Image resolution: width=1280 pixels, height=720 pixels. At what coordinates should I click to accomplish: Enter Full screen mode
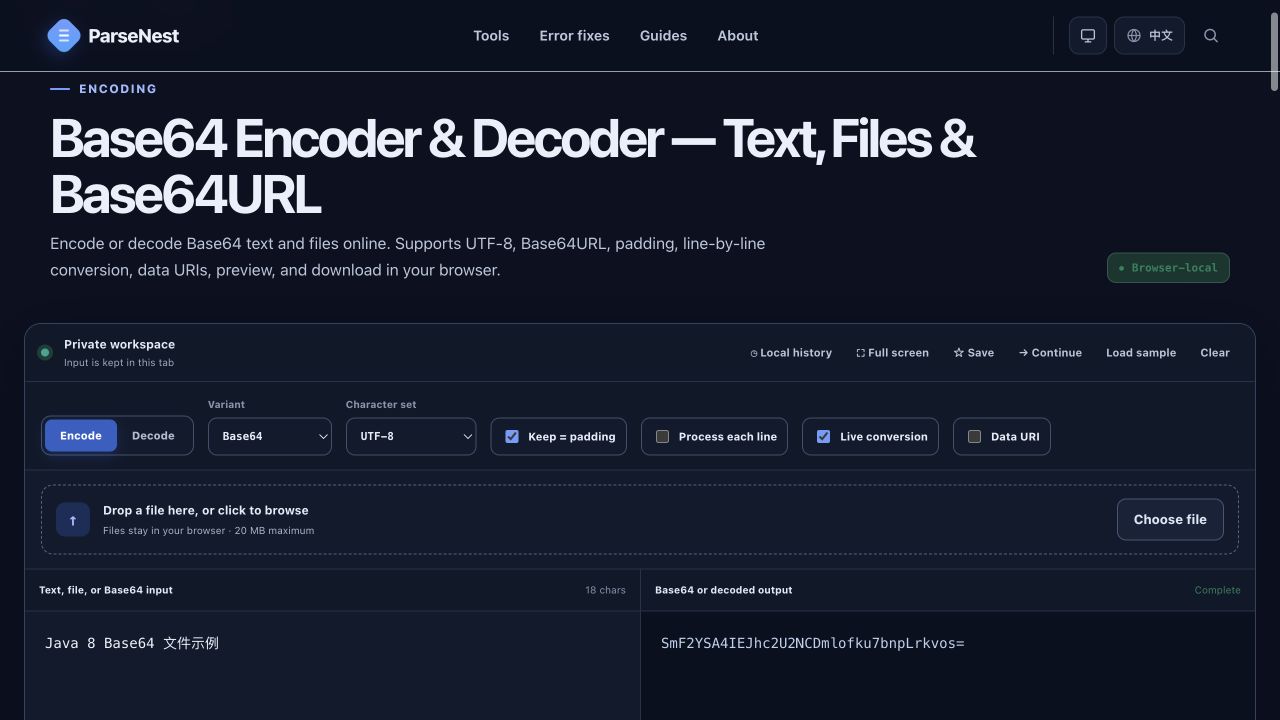[x=892, y=353]
